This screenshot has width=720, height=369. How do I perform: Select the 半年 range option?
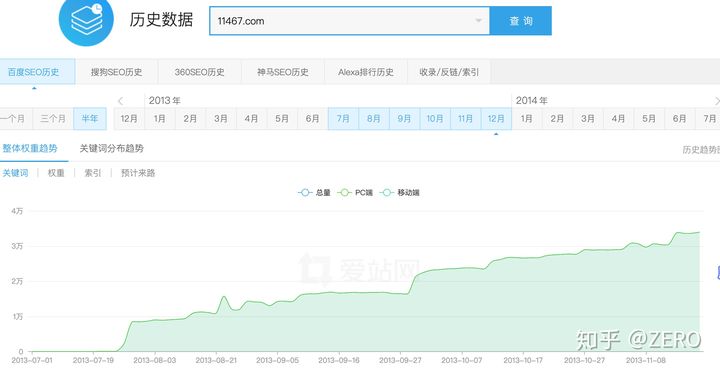90,119
